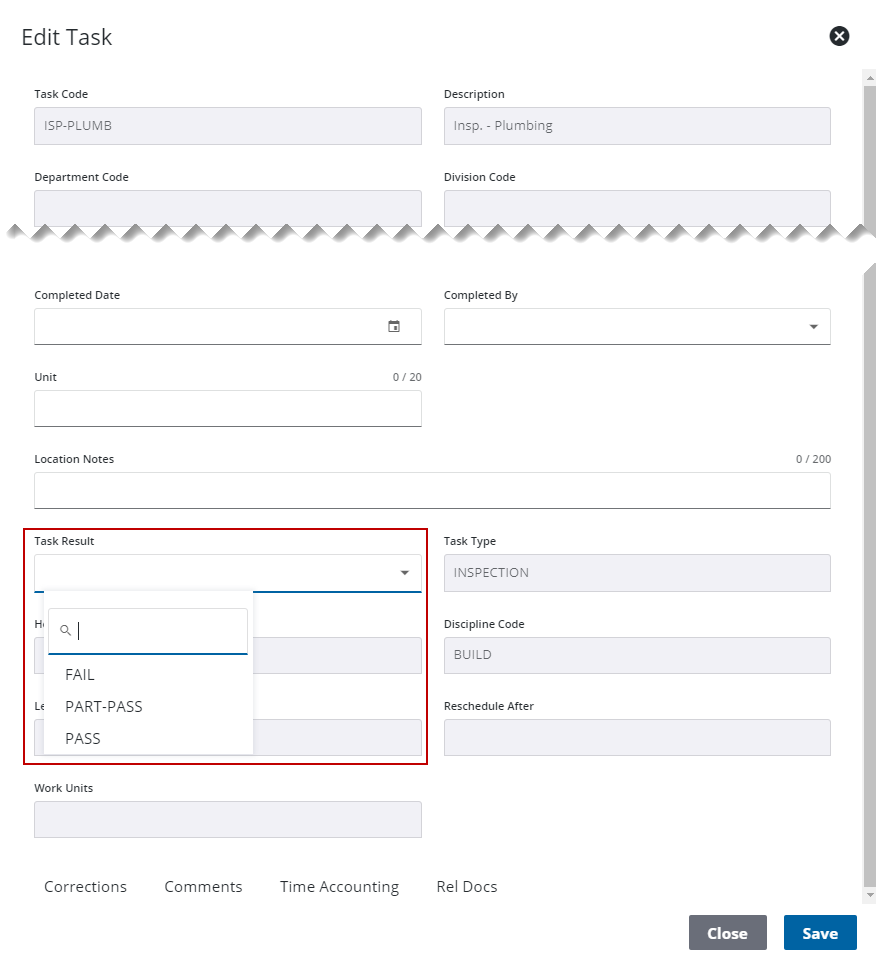Image resolution: width=876 pixels, height=973 pixels.
Task: Open the Rel Docs tab
Action: [x=467, y=887]
